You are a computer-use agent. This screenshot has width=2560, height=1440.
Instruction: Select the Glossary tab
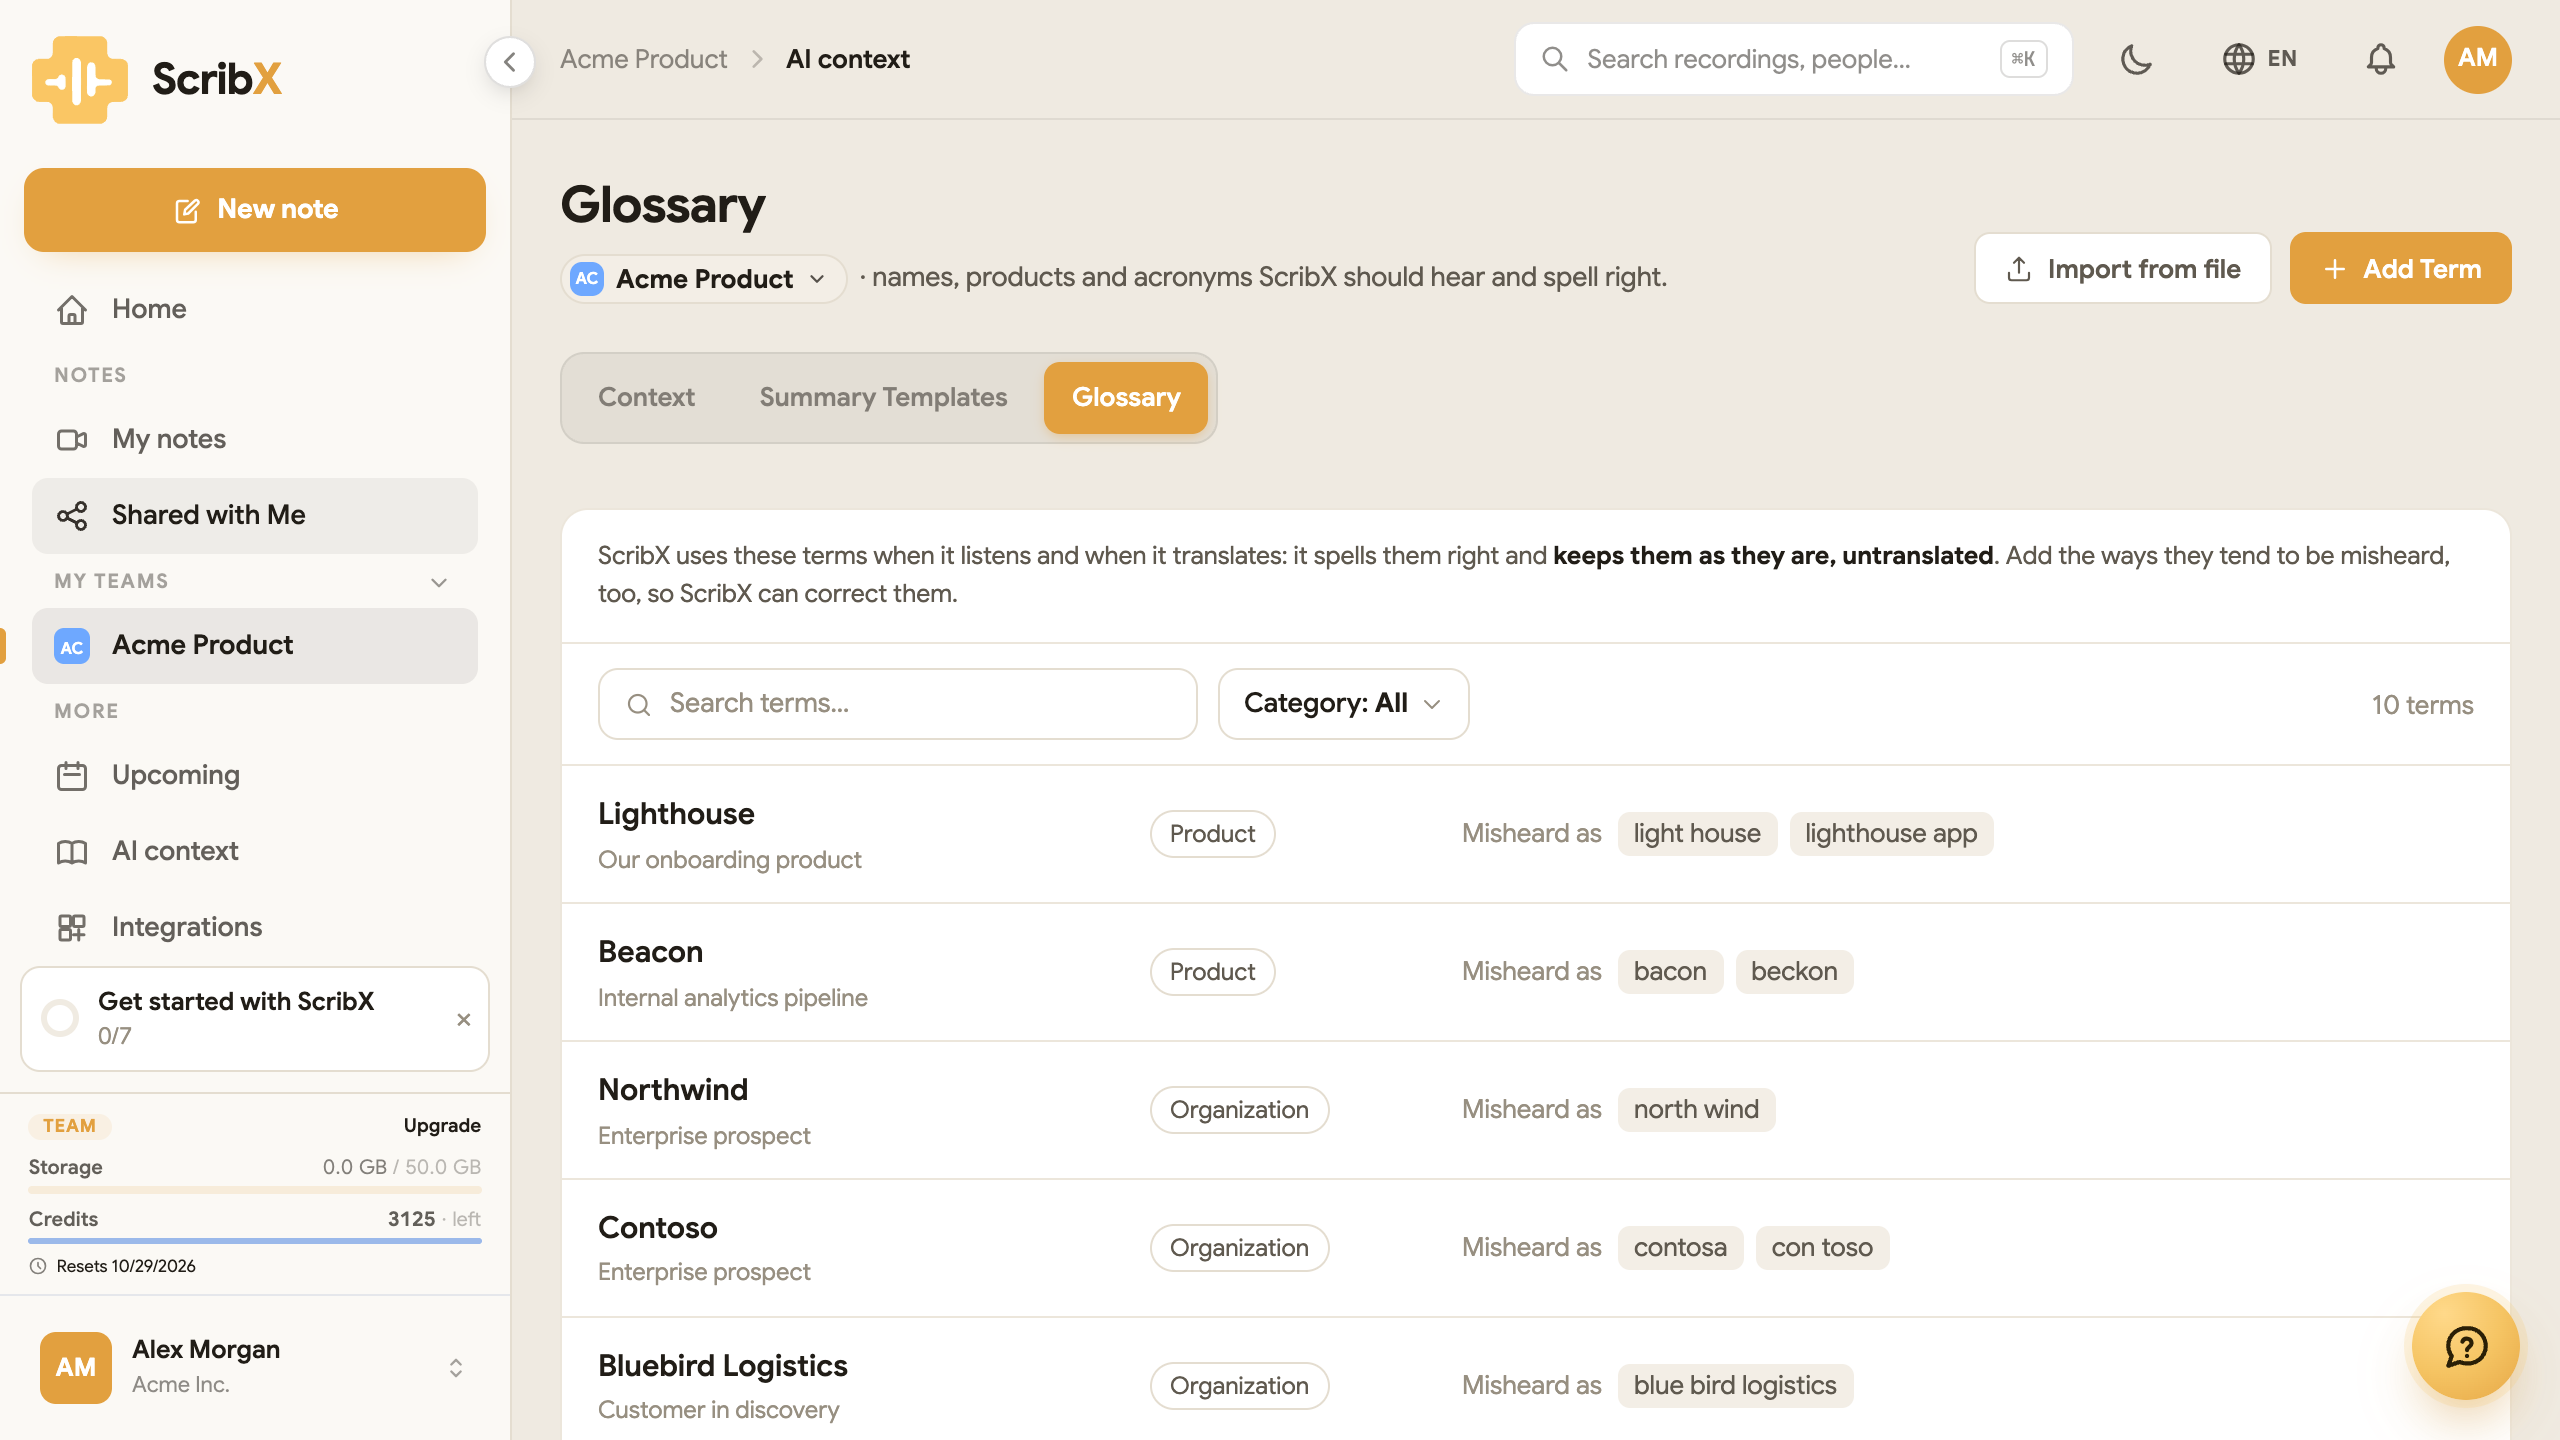point(1126,397)
